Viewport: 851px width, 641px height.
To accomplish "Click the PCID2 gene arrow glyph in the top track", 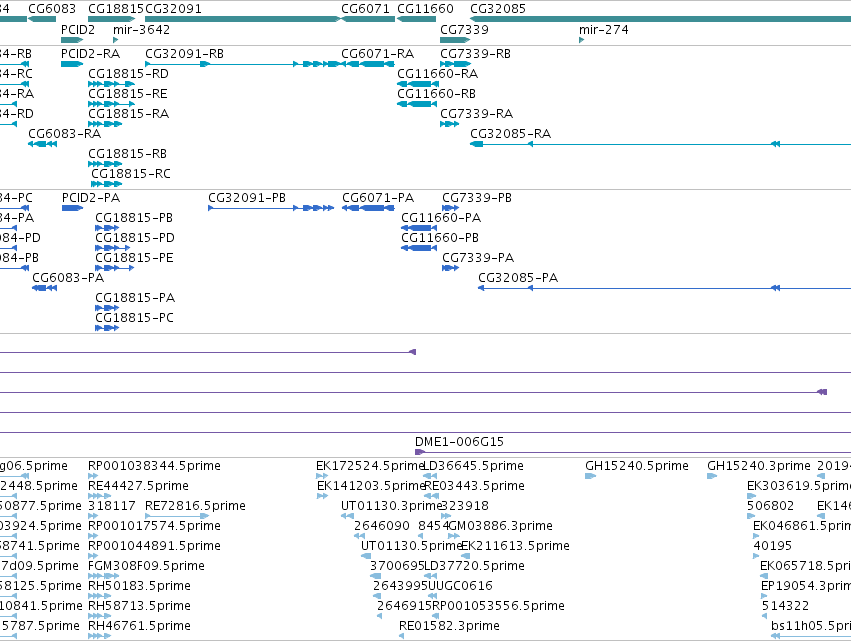I will click(x=72, y=40).
